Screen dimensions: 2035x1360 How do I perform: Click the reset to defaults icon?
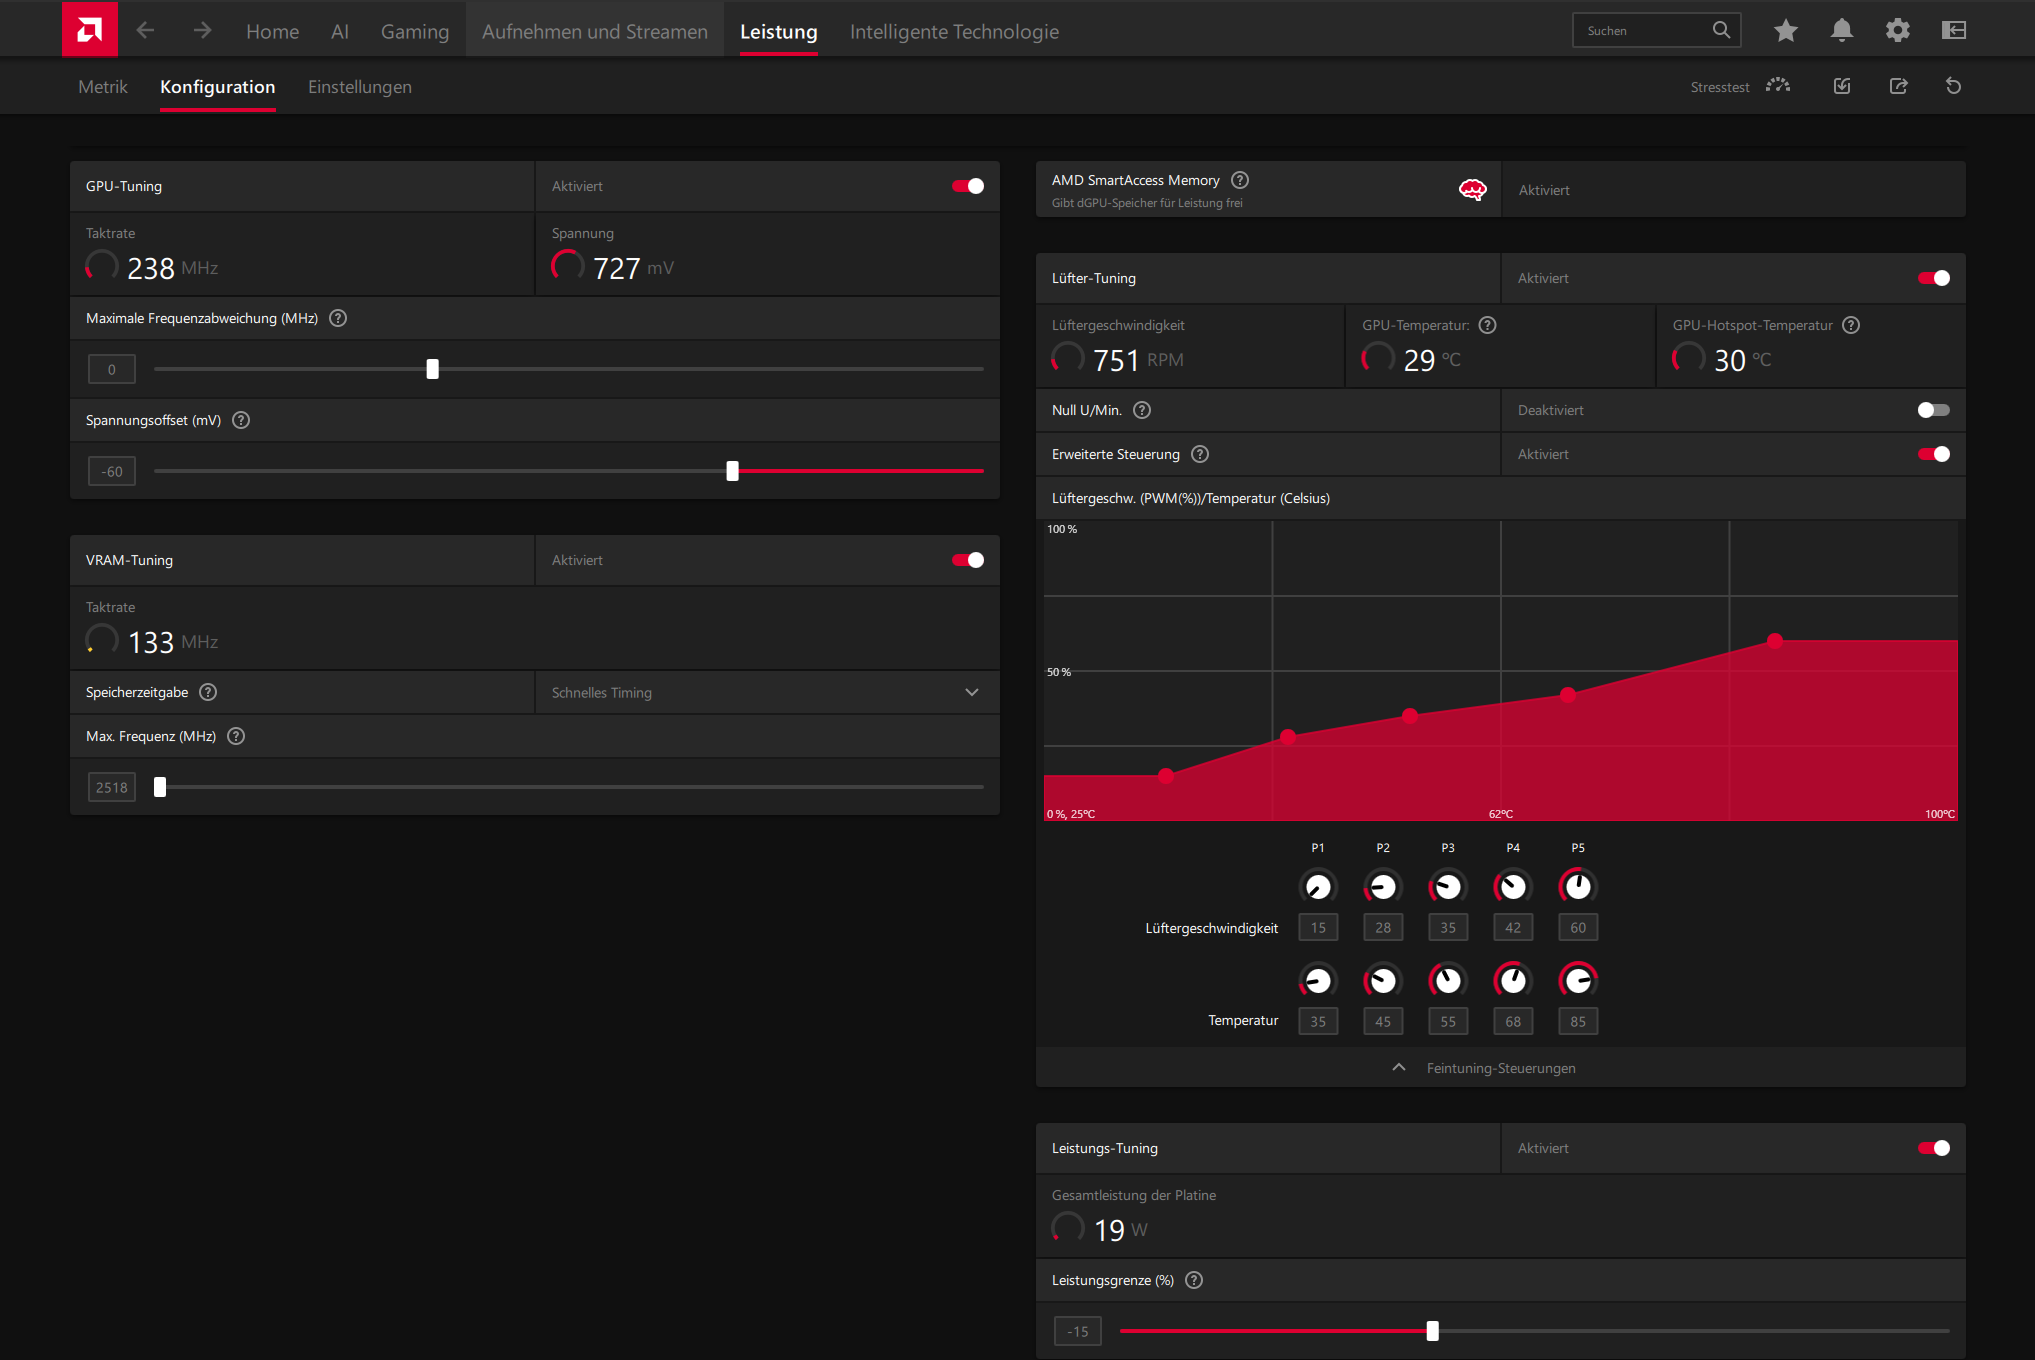coord(1954,86)
